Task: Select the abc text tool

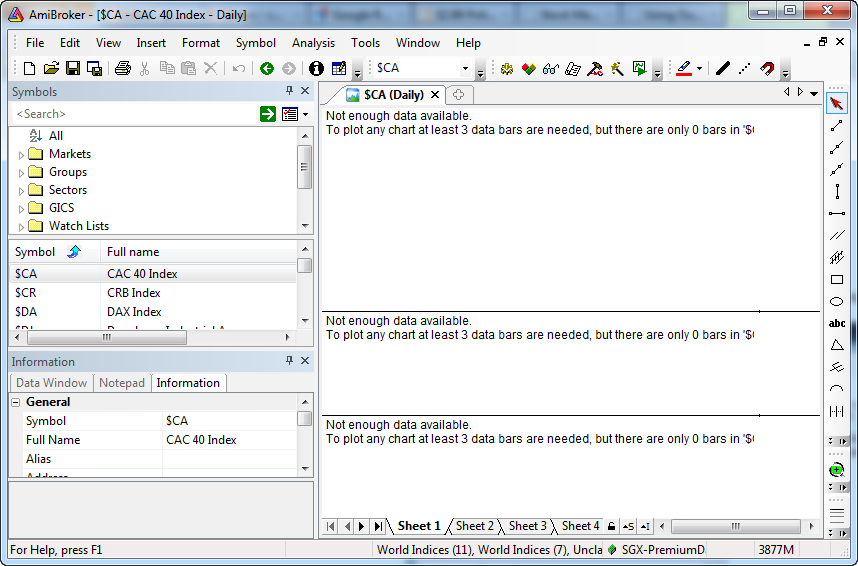Action: [837, 324]
